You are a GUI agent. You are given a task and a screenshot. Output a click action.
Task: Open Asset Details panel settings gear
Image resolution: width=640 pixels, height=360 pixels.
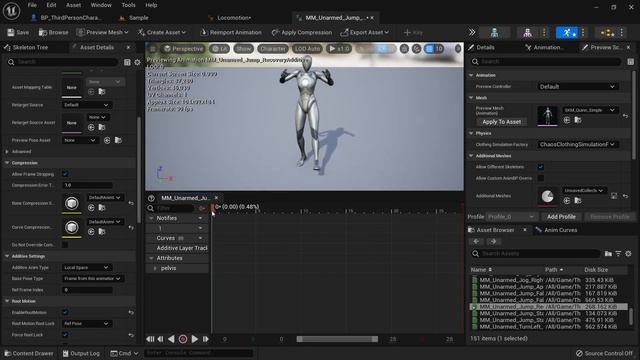pos(137,62)
